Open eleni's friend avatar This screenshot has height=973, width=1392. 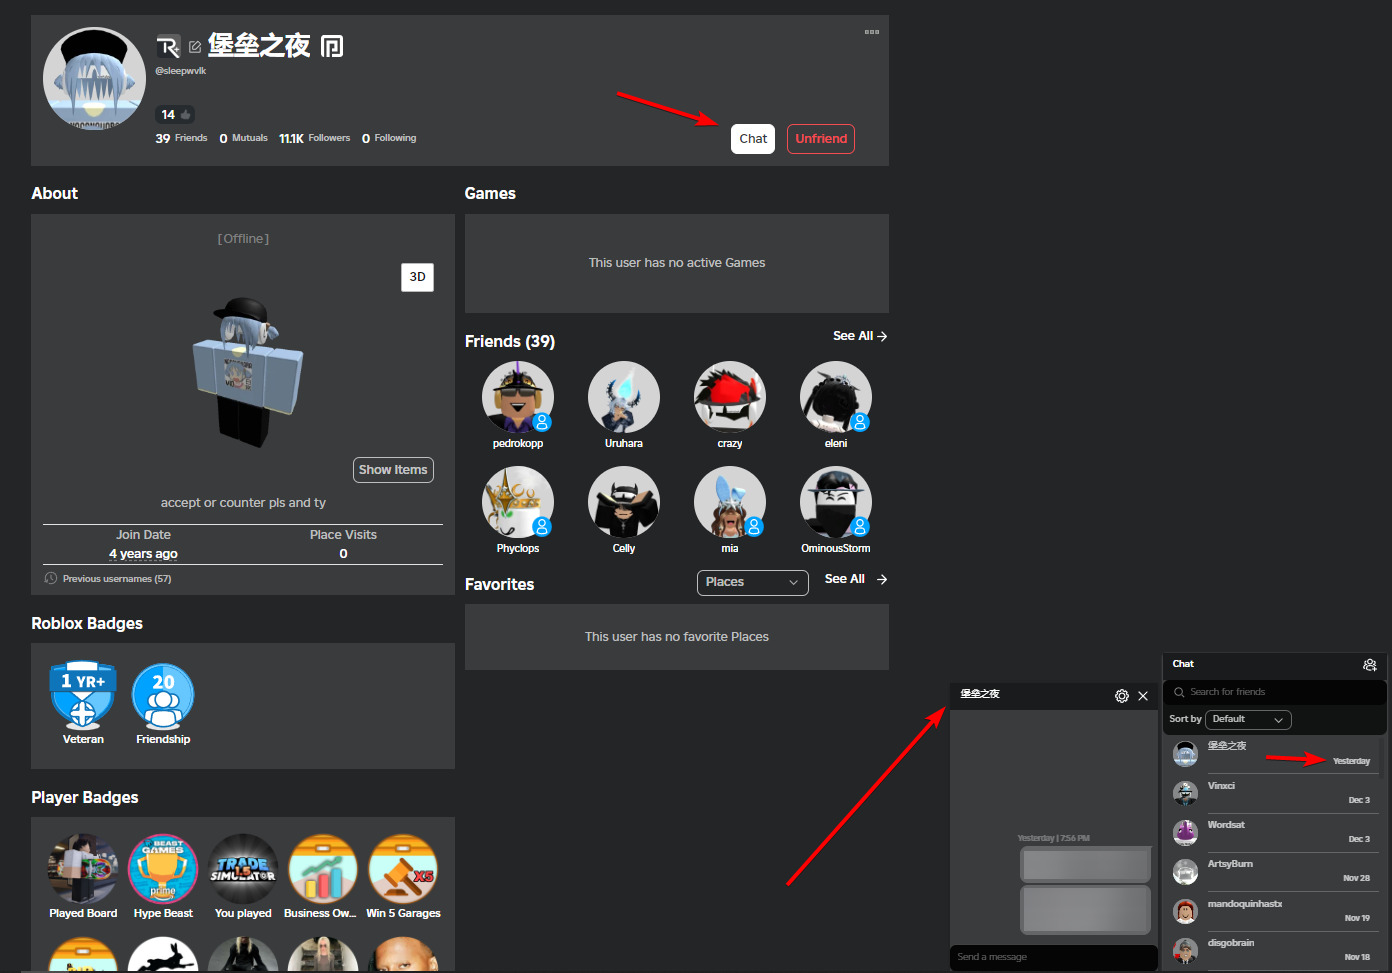[x=836, y=397]
